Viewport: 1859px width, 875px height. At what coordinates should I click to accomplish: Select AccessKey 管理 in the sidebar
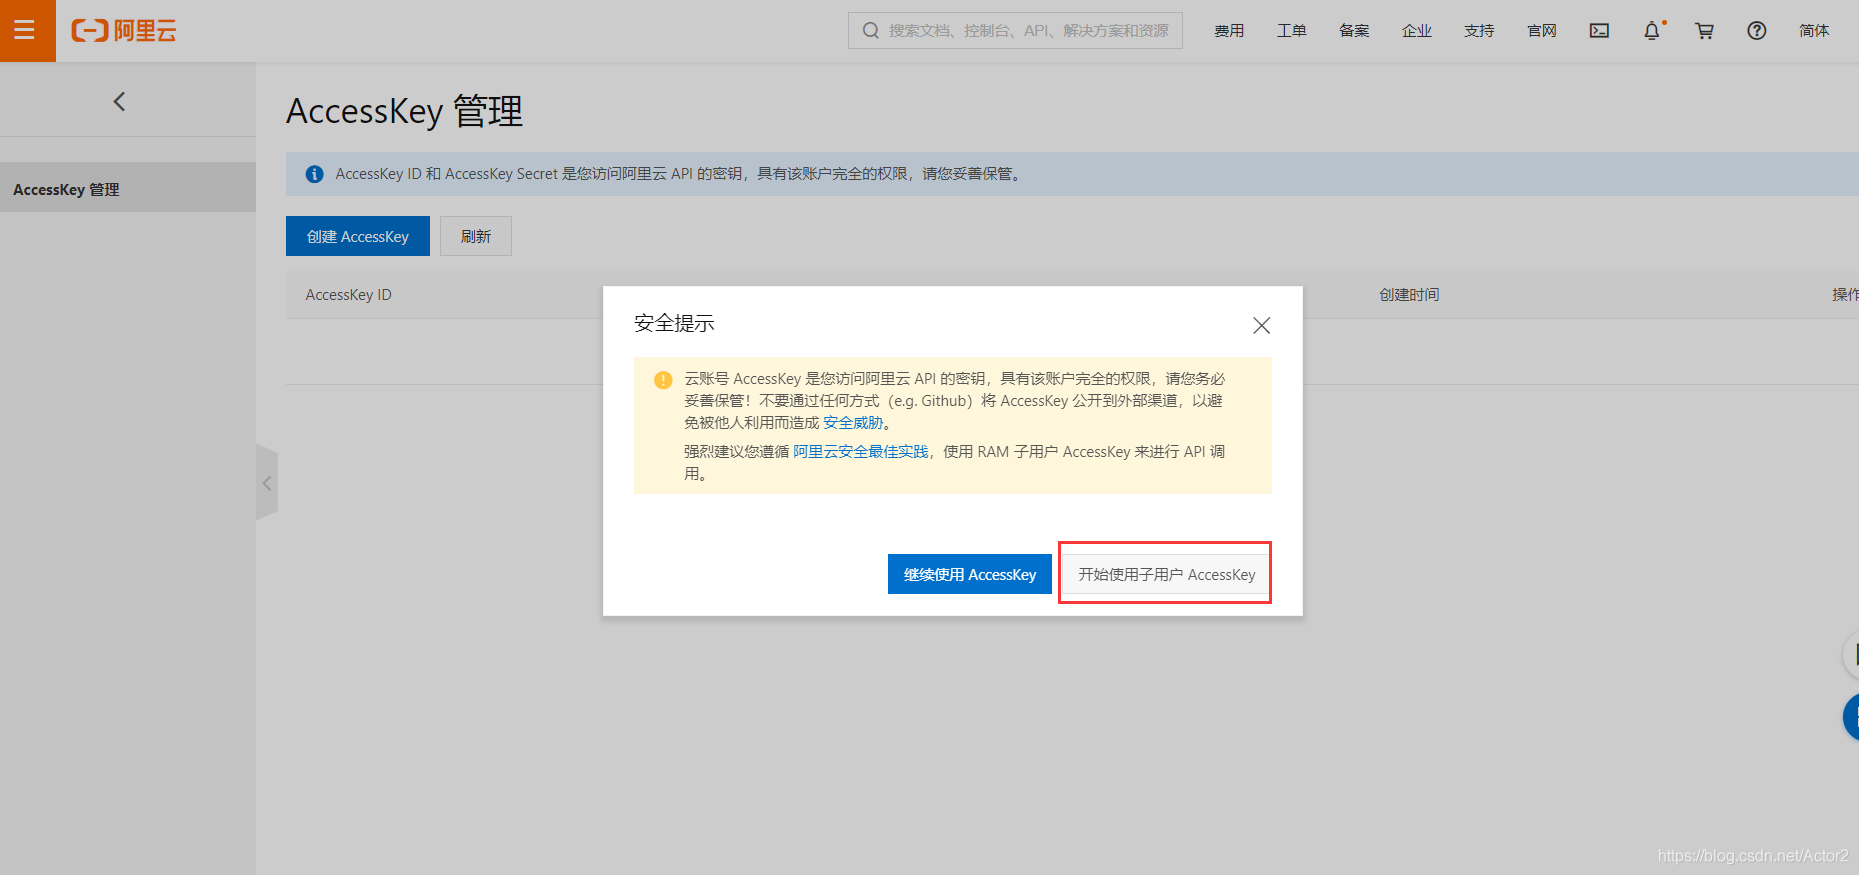[x=128, y=187]
